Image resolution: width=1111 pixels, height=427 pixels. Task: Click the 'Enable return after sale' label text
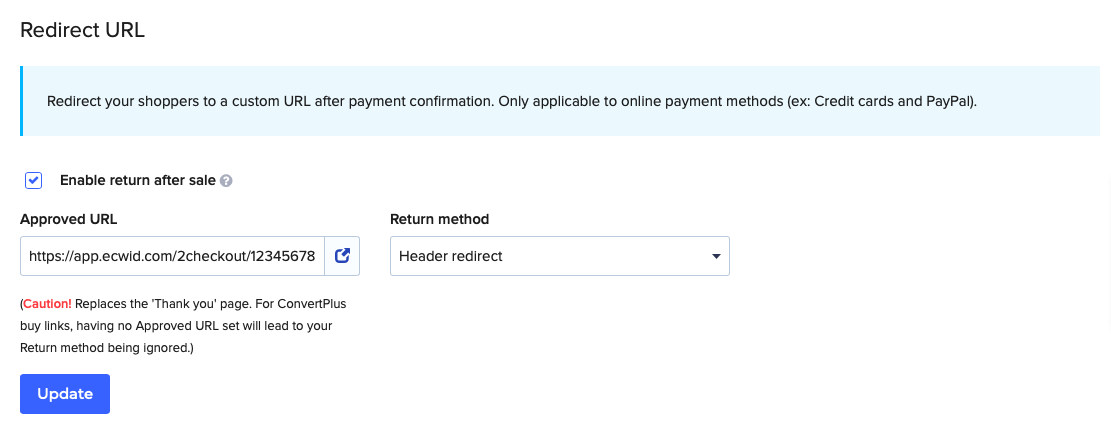click(137, 180)
